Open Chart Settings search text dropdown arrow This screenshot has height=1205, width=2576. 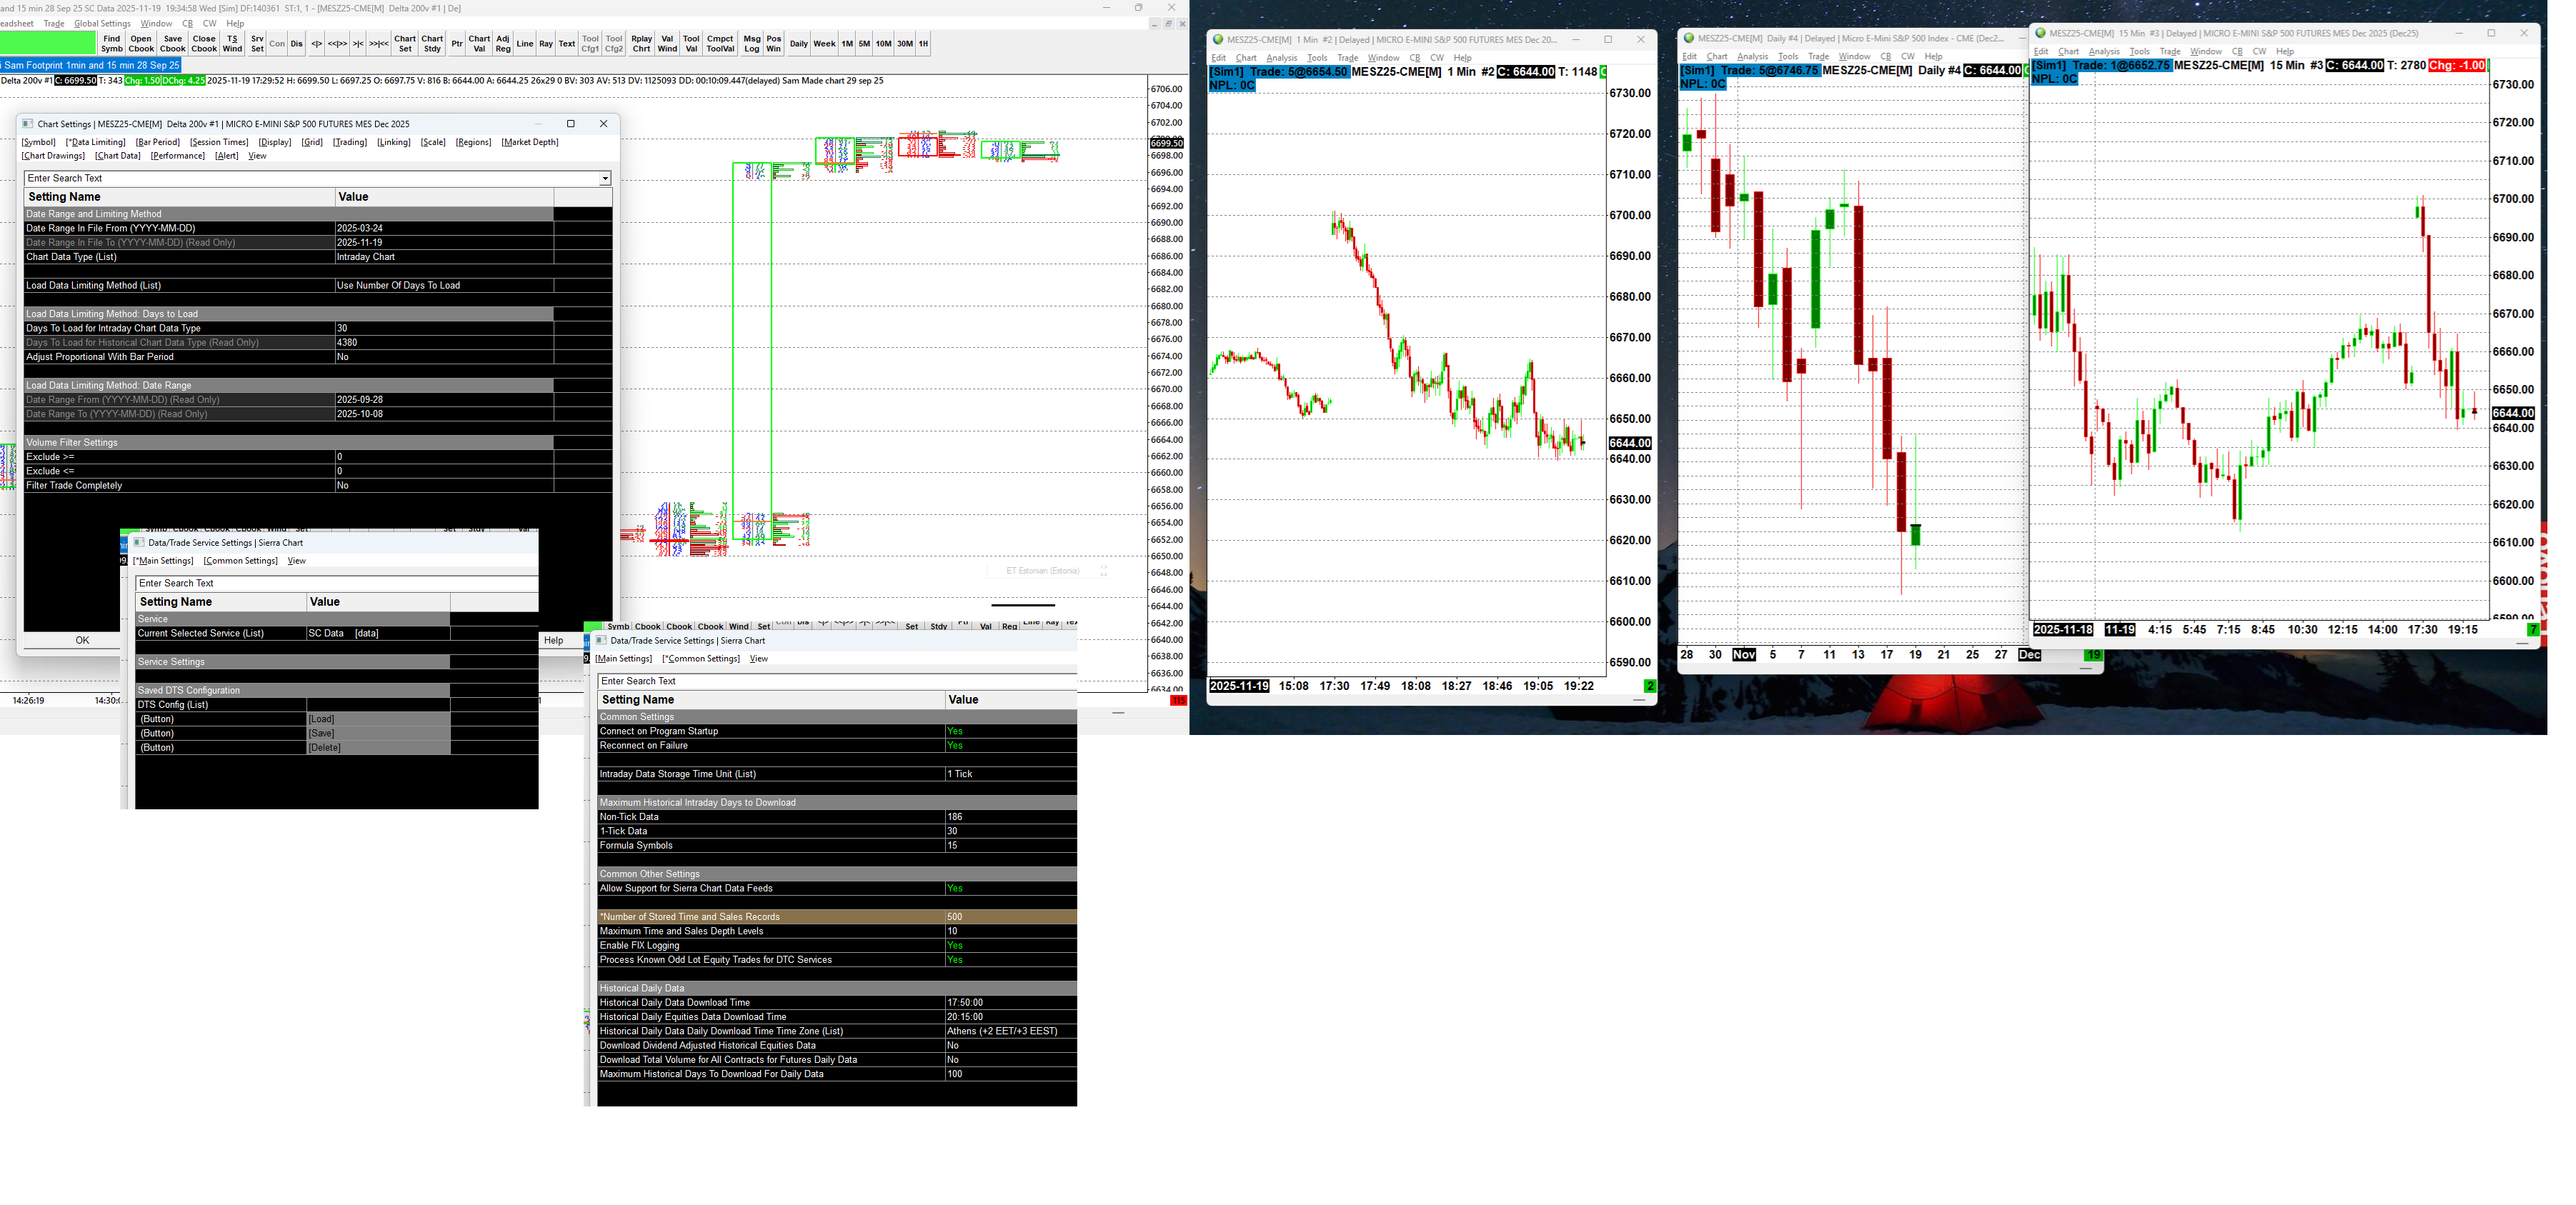pyautogui.click(x=605, y=179)
